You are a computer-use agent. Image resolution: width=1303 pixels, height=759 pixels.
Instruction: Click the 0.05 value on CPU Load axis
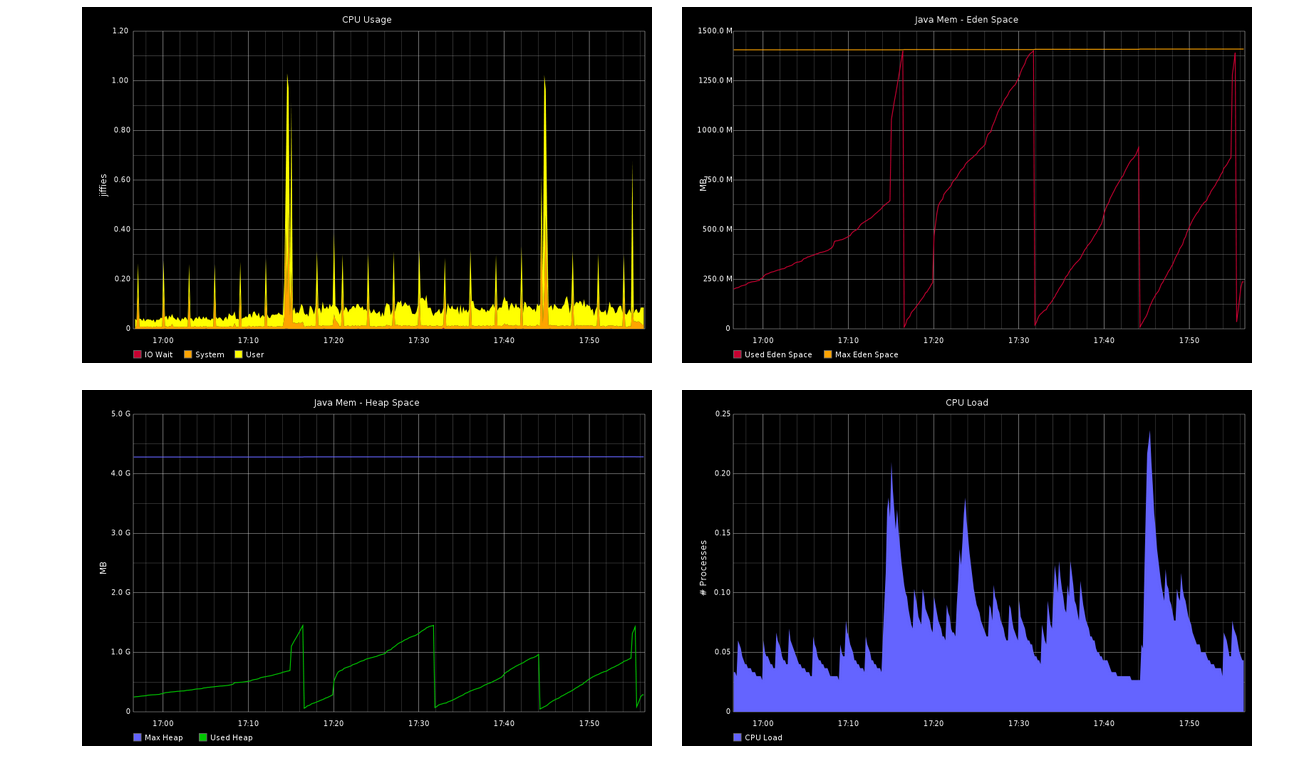coord(721,652)
